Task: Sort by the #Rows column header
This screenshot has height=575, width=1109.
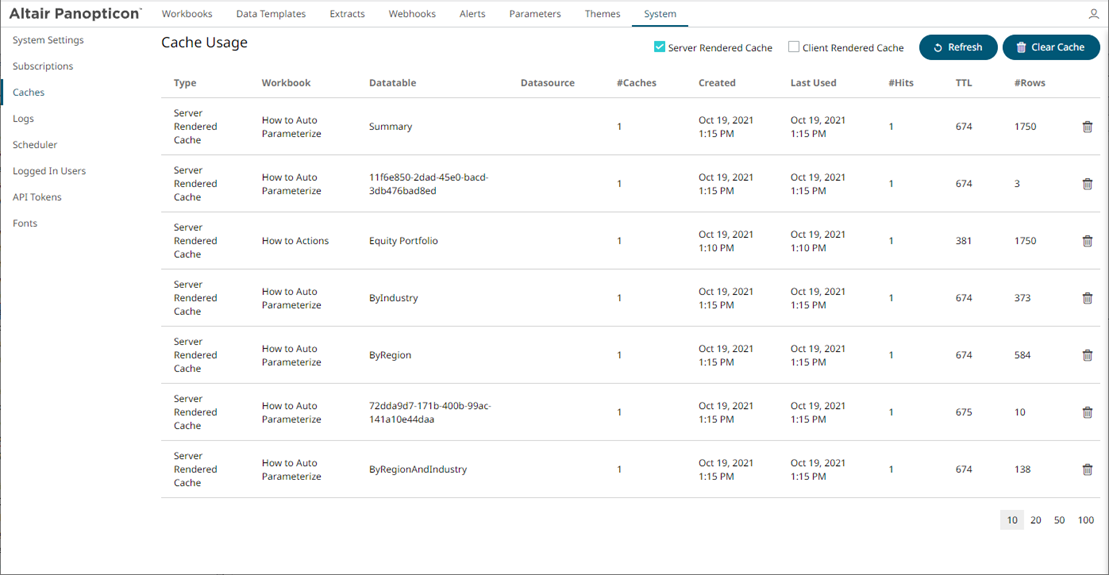Action: 1029,83
